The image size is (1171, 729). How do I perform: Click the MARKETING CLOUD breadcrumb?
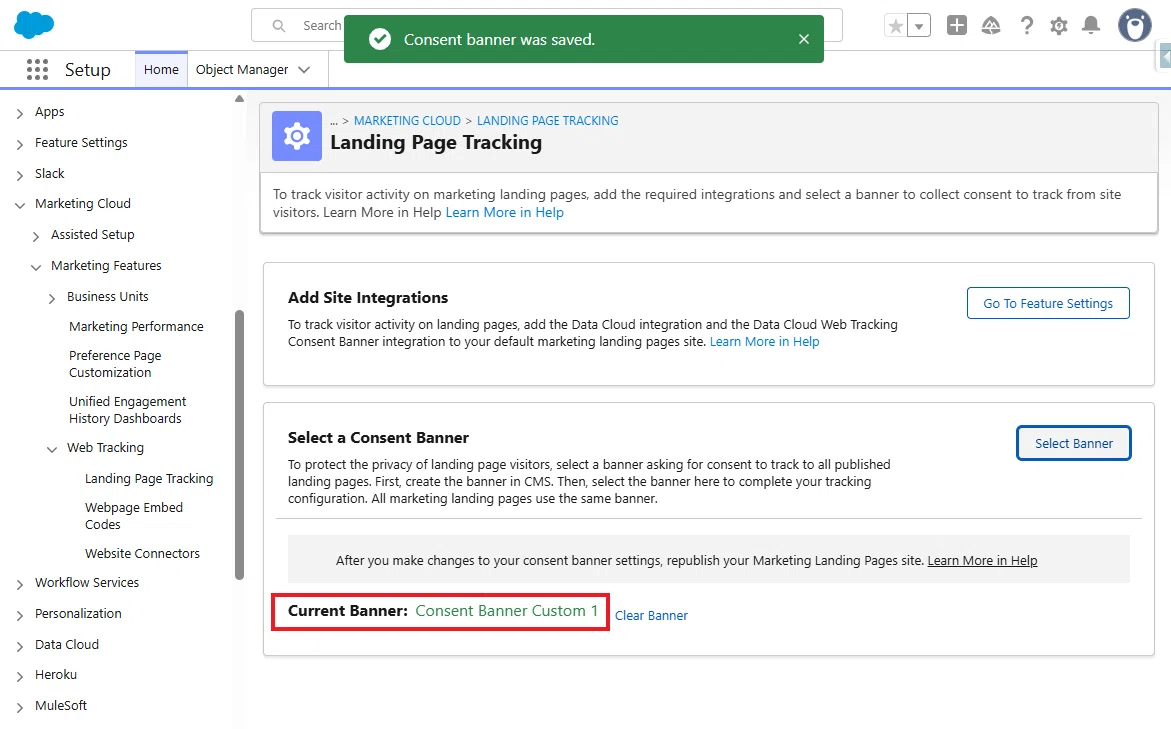pos(407,120)
